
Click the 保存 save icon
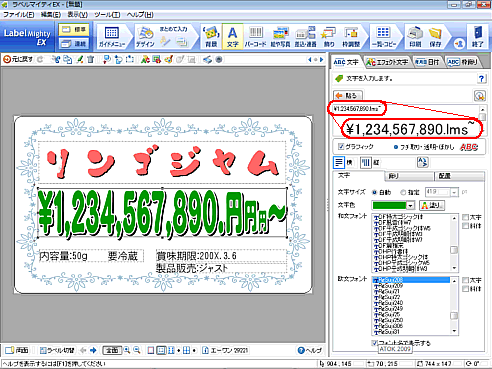point(435,37)
